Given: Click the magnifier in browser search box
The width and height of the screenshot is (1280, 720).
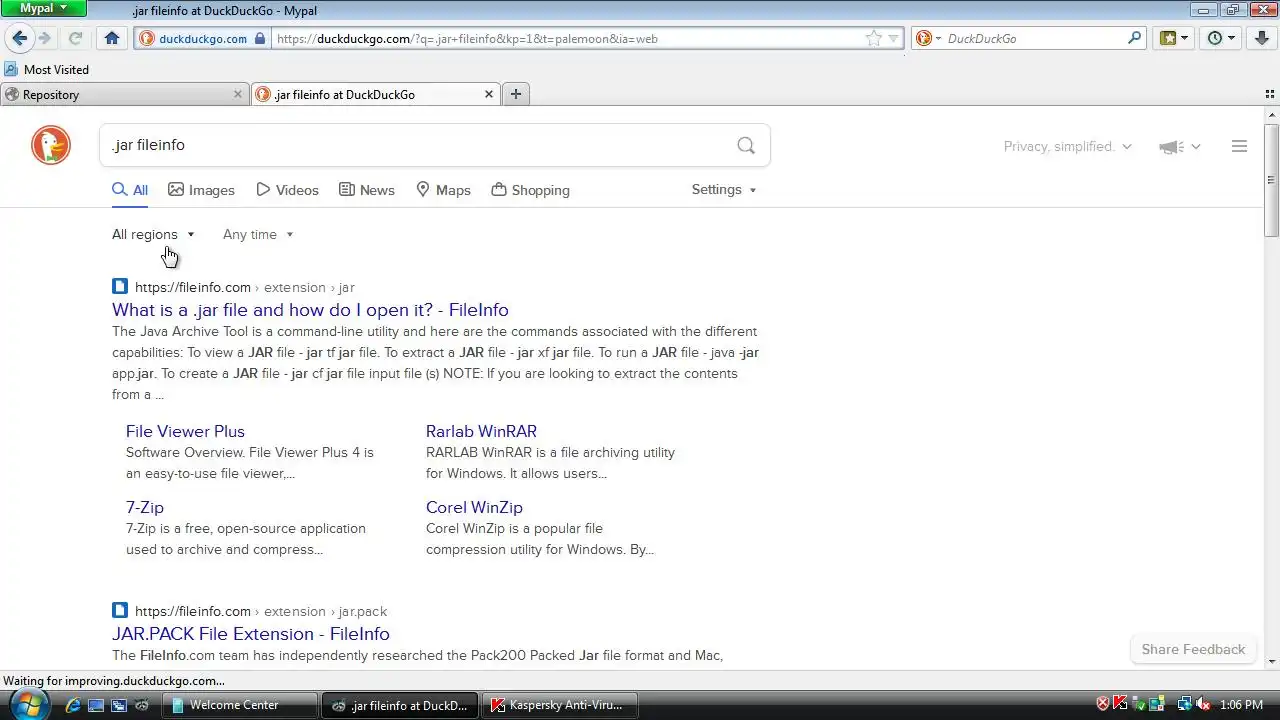Looking at the screenshot, I should coord(1134,38).
